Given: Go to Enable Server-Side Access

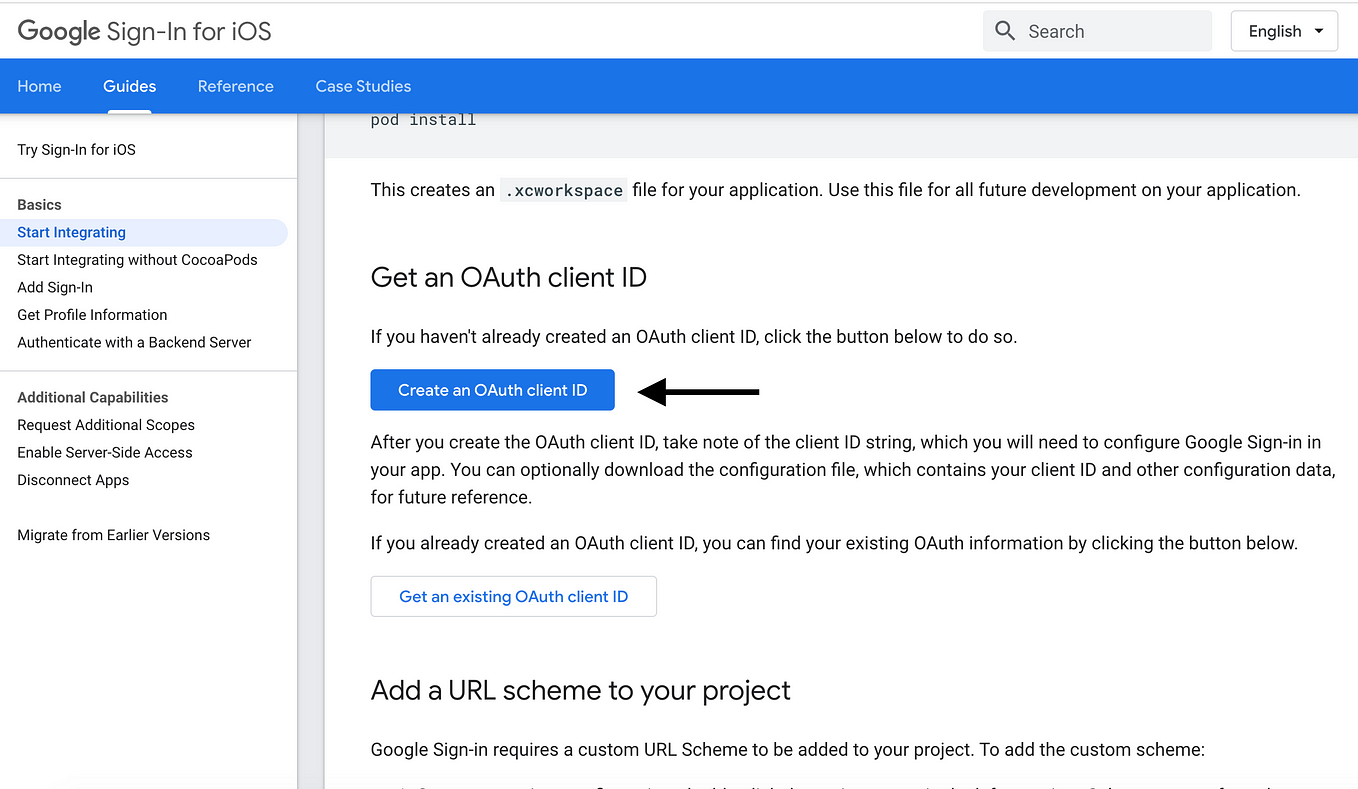Looking at the screenshot, I should pyautogui.click(x=104, y=452).
